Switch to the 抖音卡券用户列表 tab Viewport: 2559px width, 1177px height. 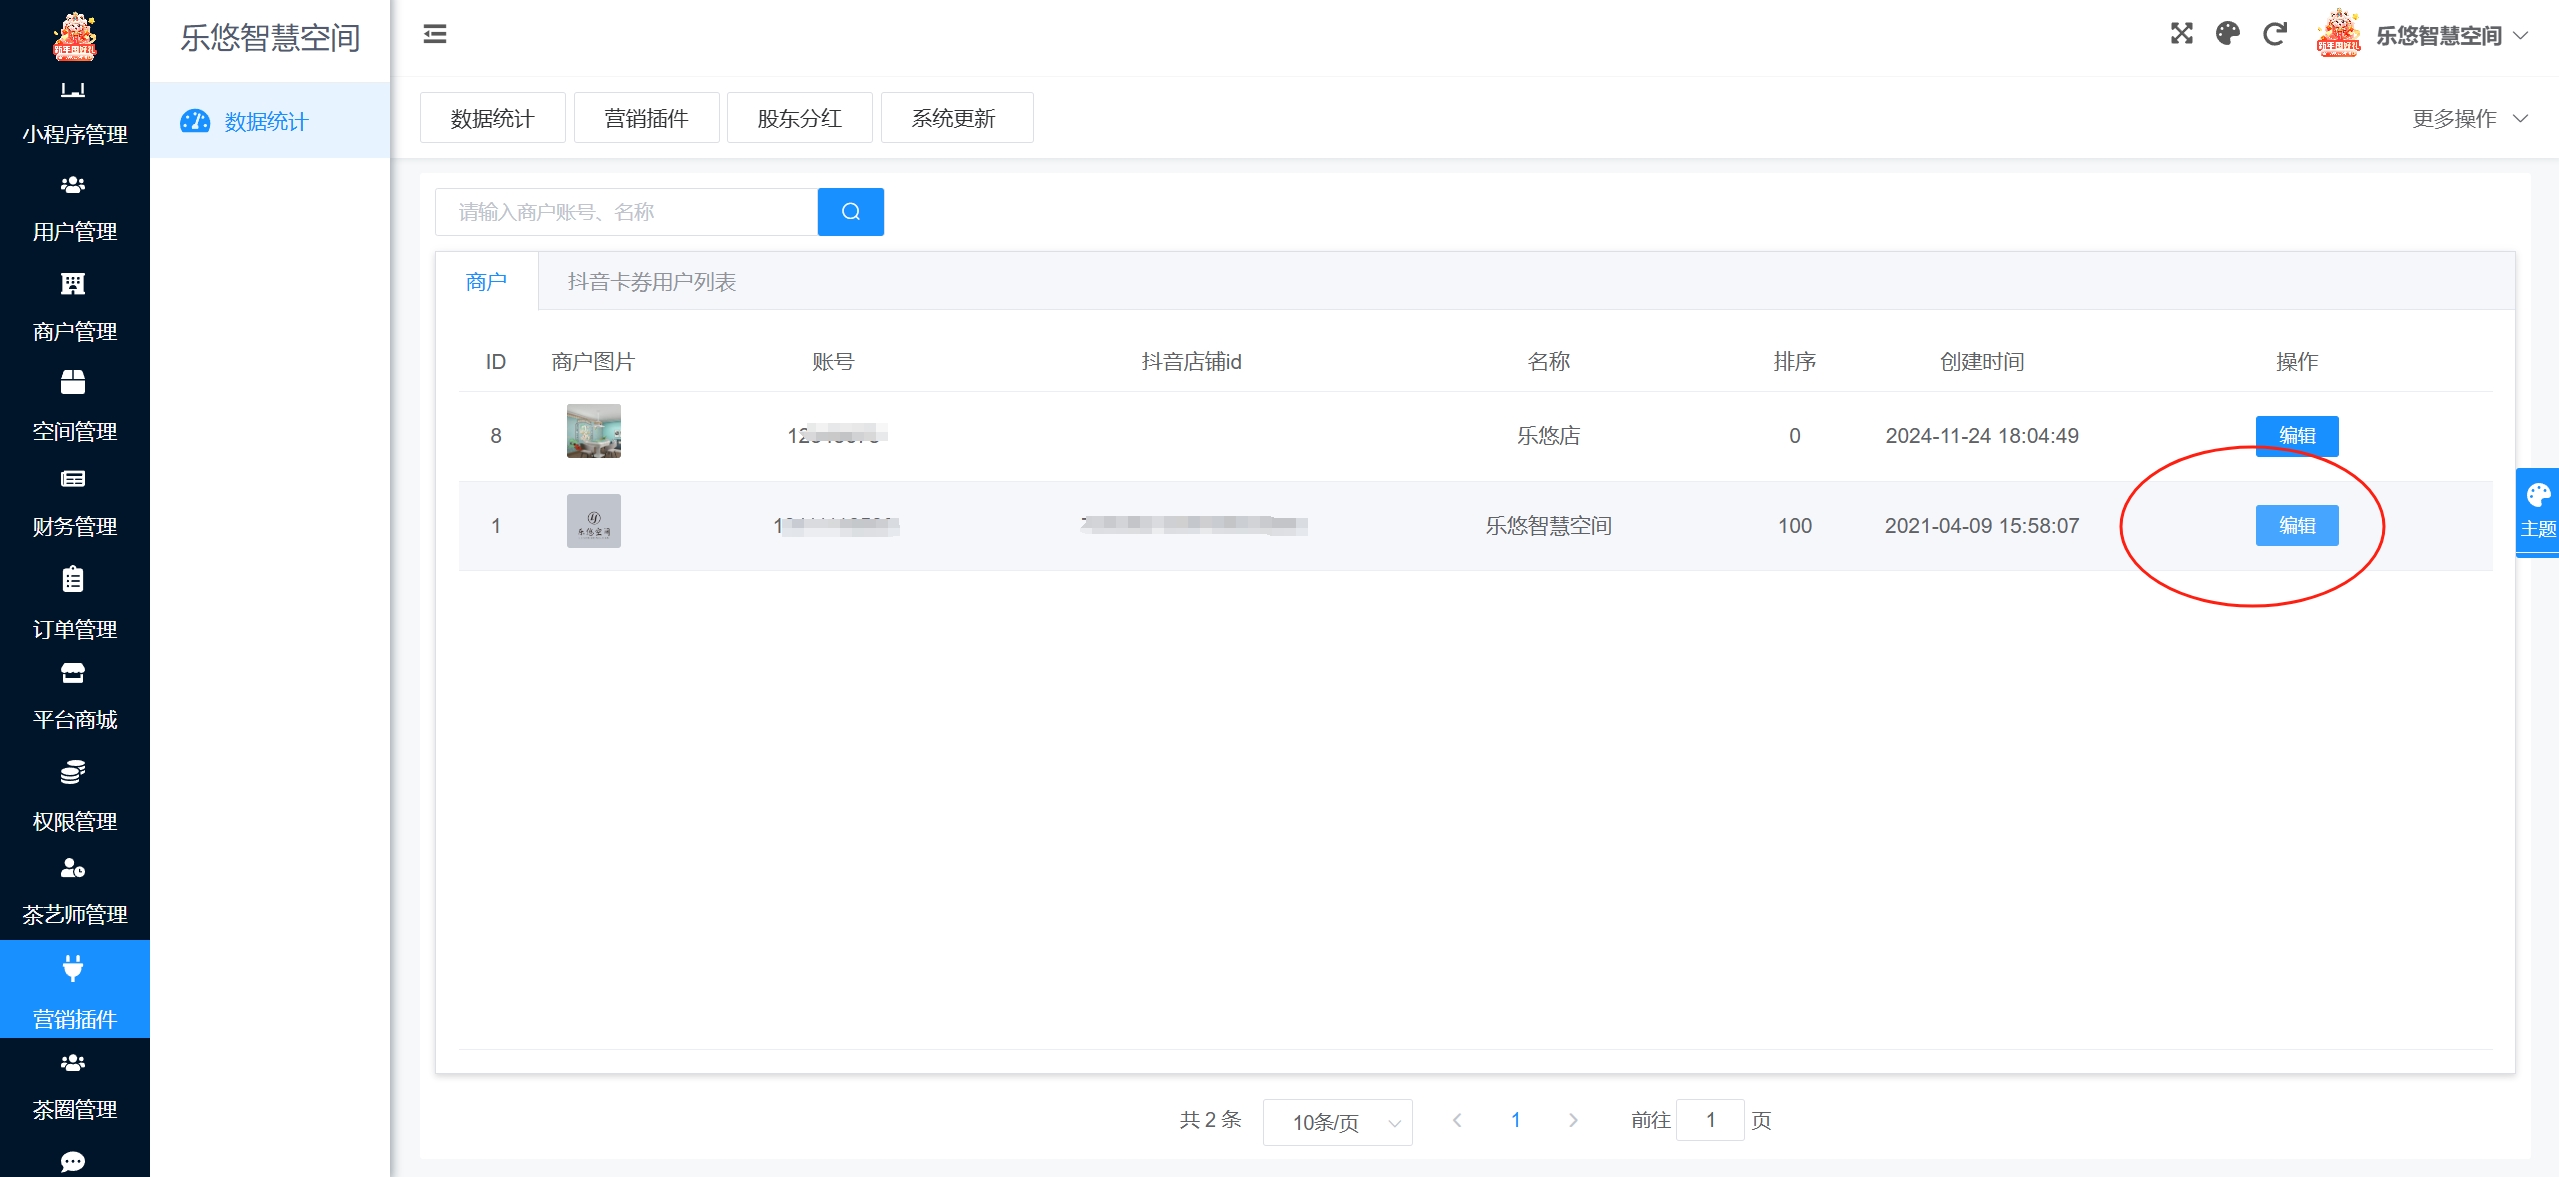651,281
